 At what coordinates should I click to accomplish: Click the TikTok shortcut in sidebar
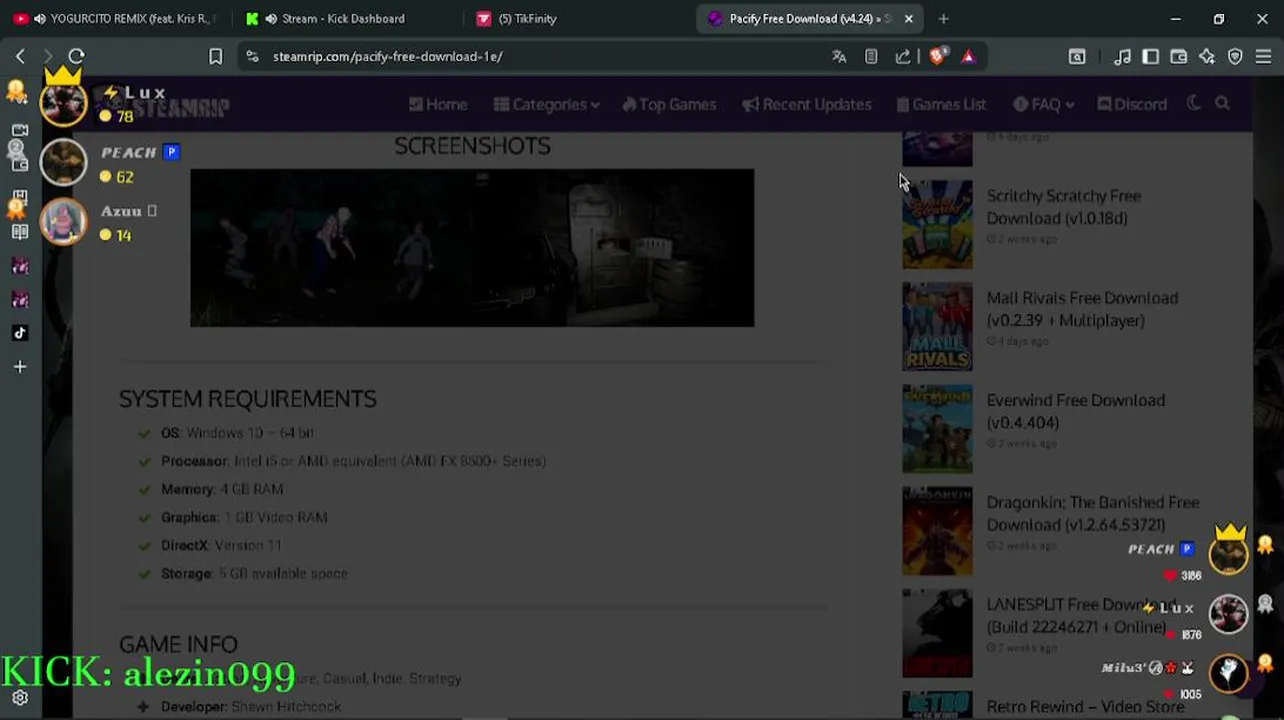20,333
